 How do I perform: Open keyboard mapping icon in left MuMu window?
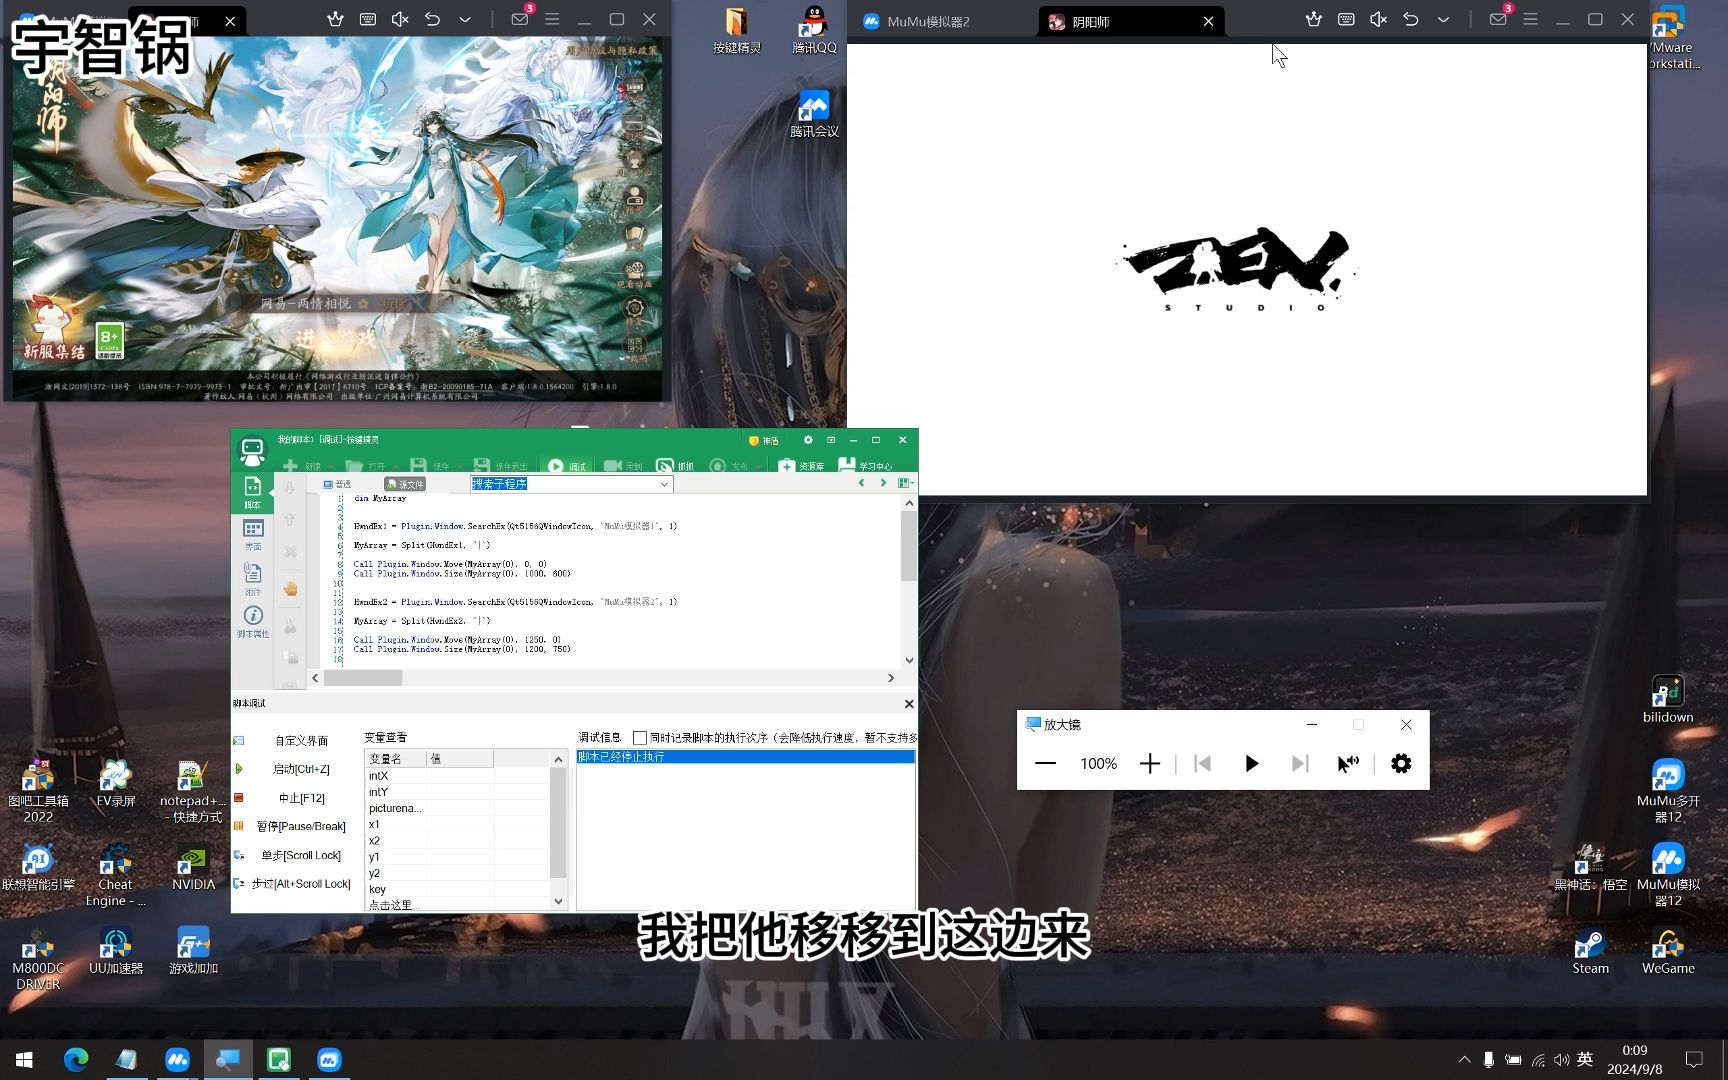[368, 19]
